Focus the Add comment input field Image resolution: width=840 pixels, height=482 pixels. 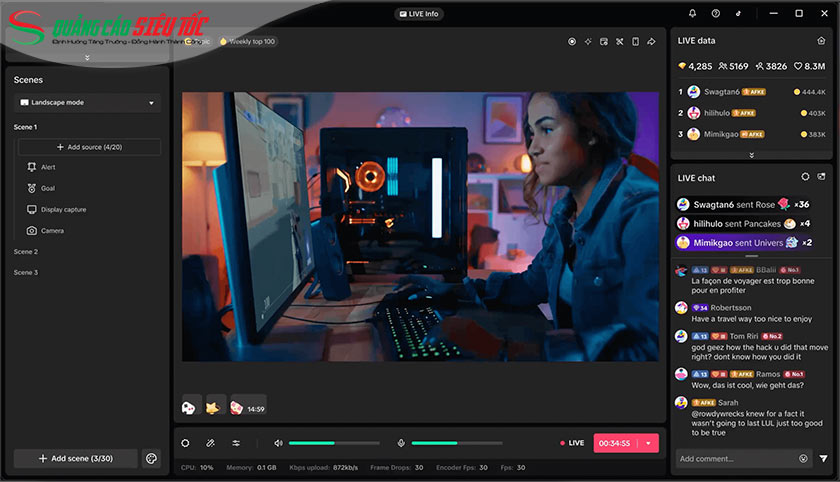[737, 458]
